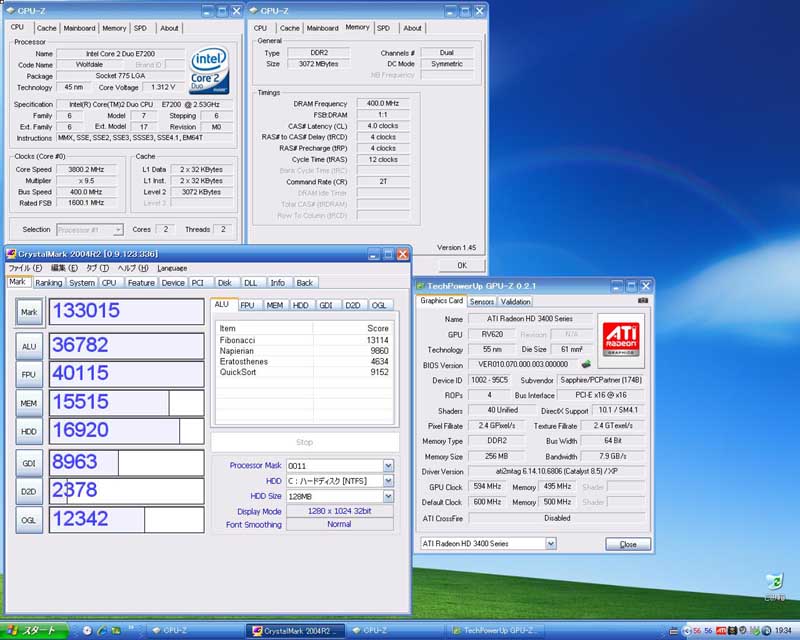Open the Processor Mask dropdown
Viewport: 800px width, 640px height.
coord(388,465)
